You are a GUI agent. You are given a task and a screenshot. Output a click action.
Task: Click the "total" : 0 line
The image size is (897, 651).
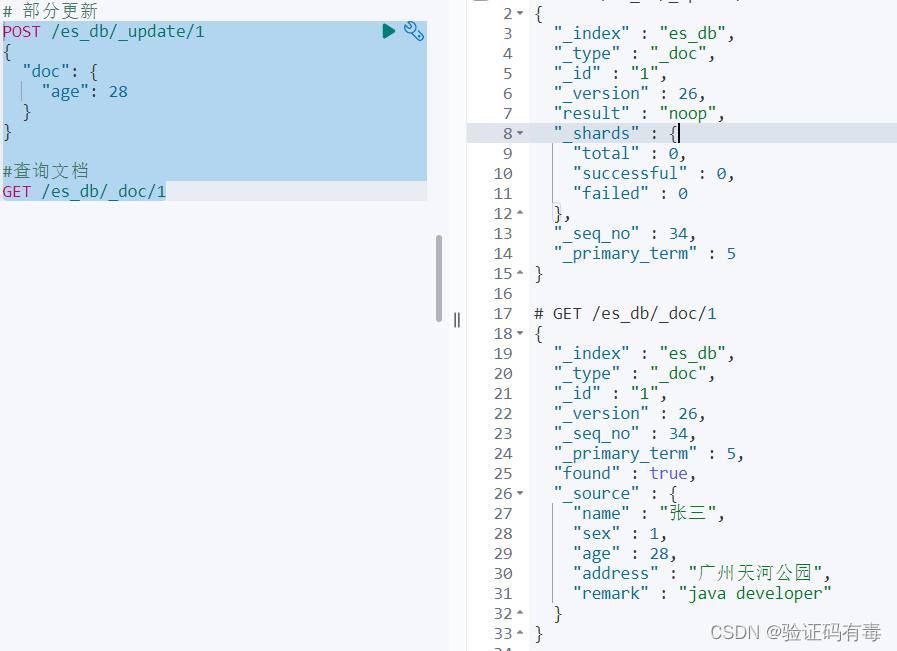coord(629,153)
